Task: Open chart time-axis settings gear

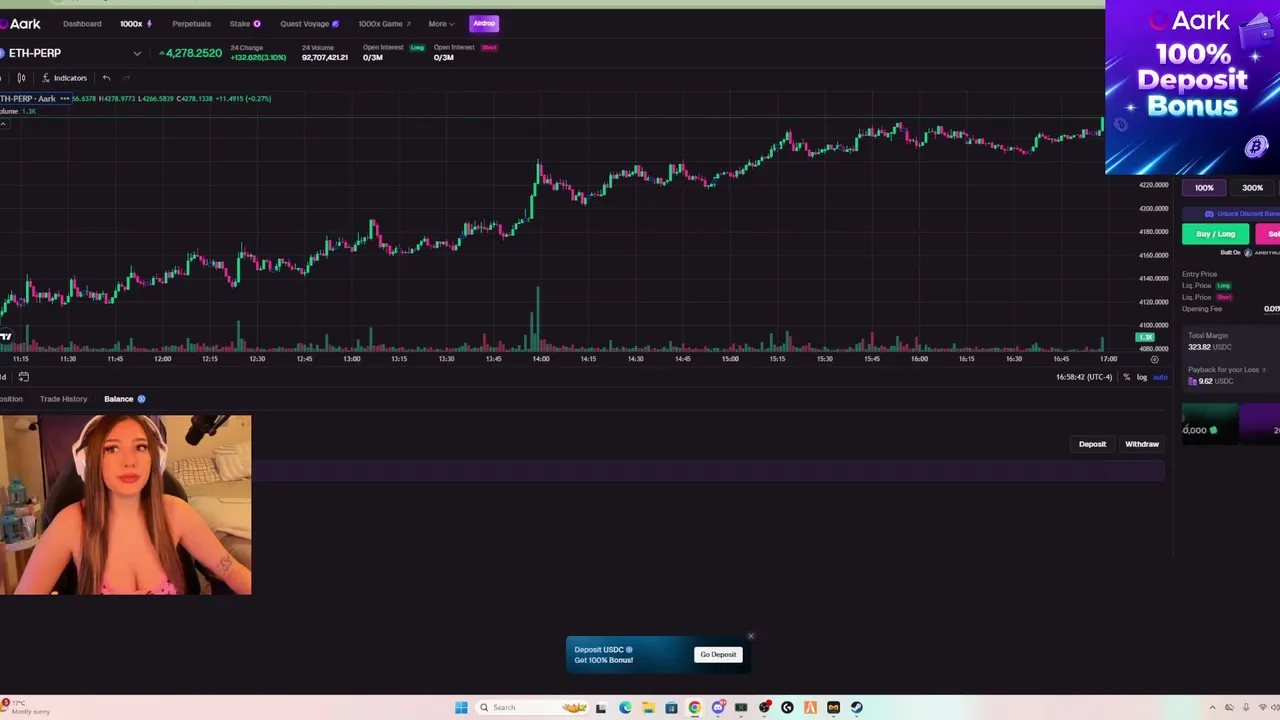Action: [1154, 359]
